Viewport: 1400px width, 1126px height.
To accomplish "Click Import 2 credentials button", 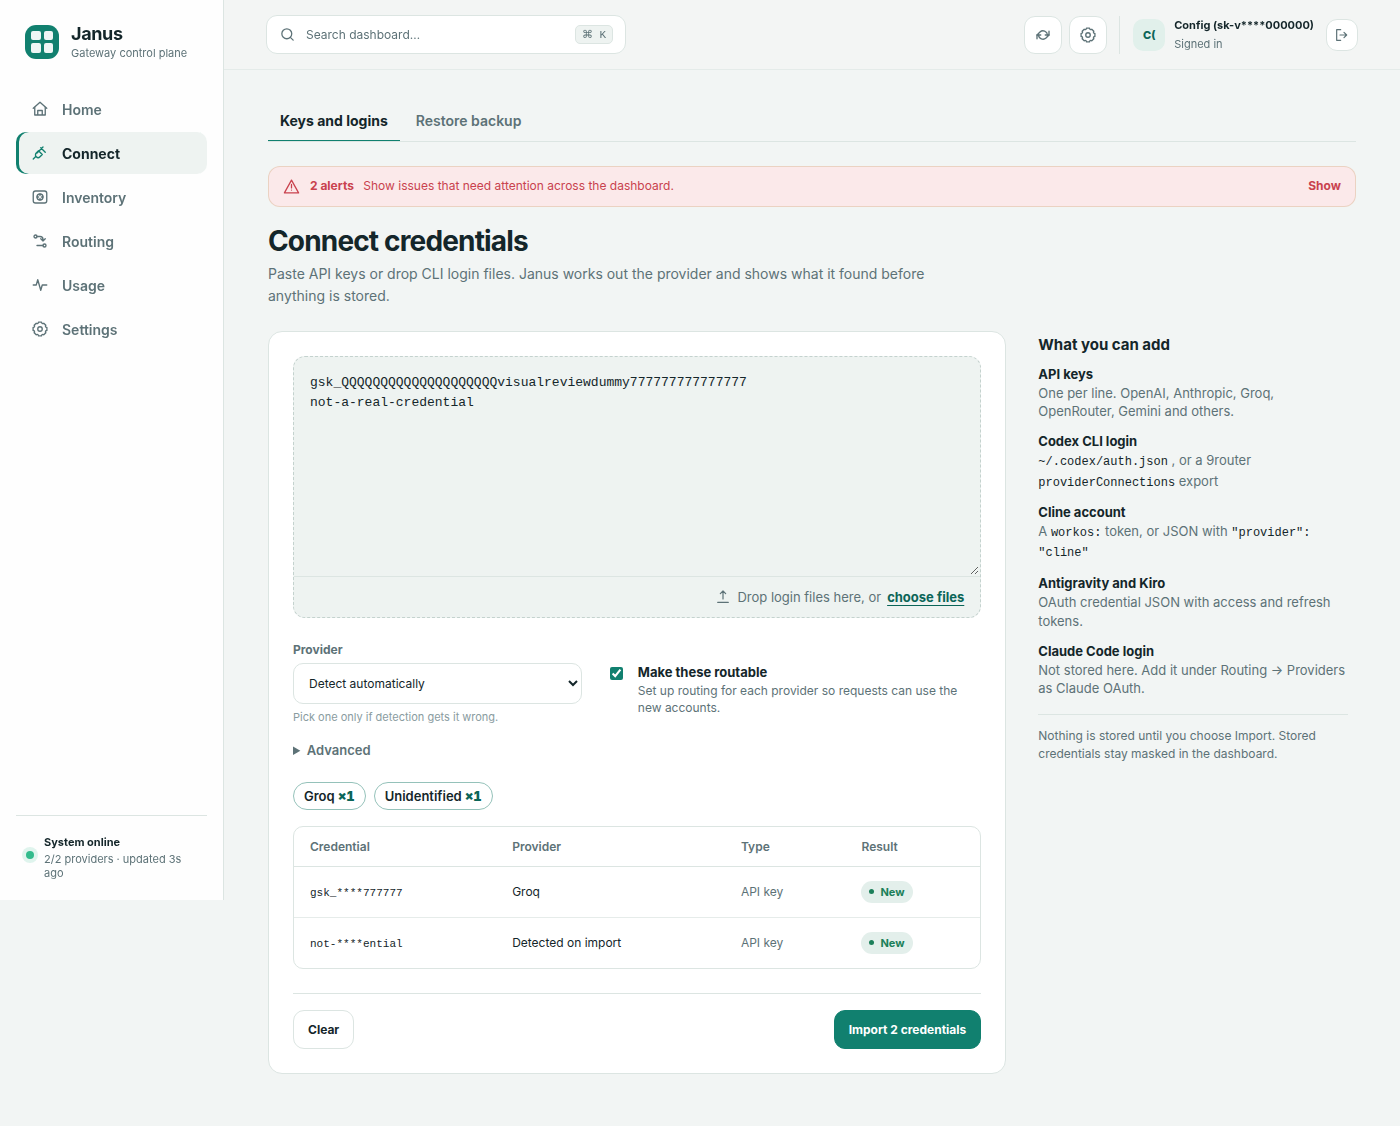I will 907,1030.
